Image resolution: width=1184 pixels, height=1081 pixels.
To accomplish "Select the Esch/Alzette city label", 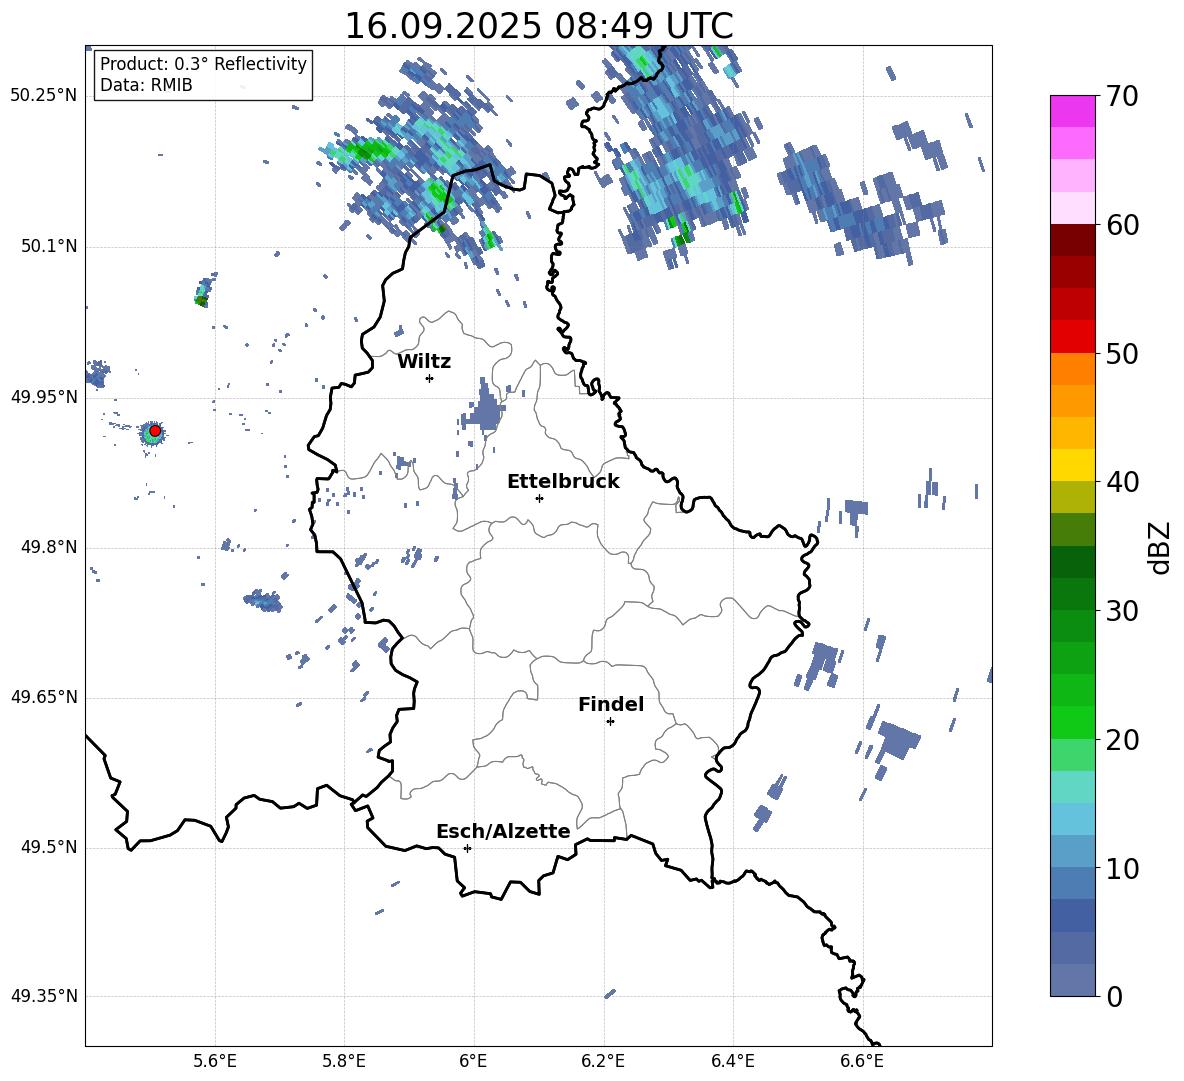I will point(504,831).
